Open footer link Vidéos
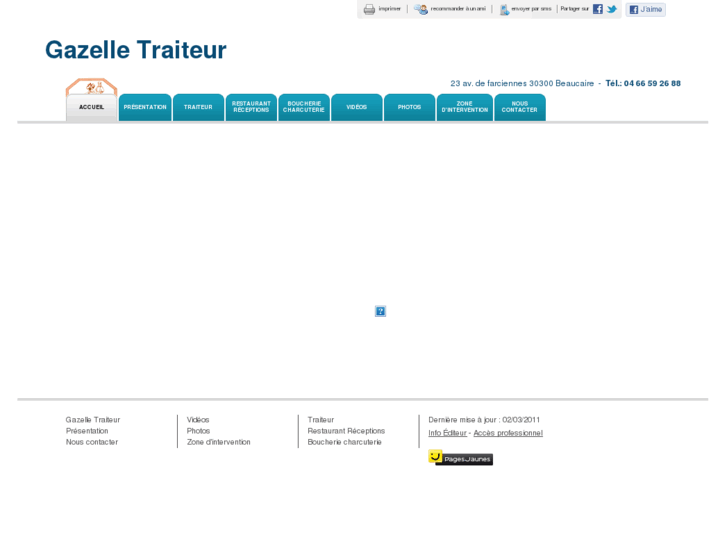 click(x=198, y=420)
